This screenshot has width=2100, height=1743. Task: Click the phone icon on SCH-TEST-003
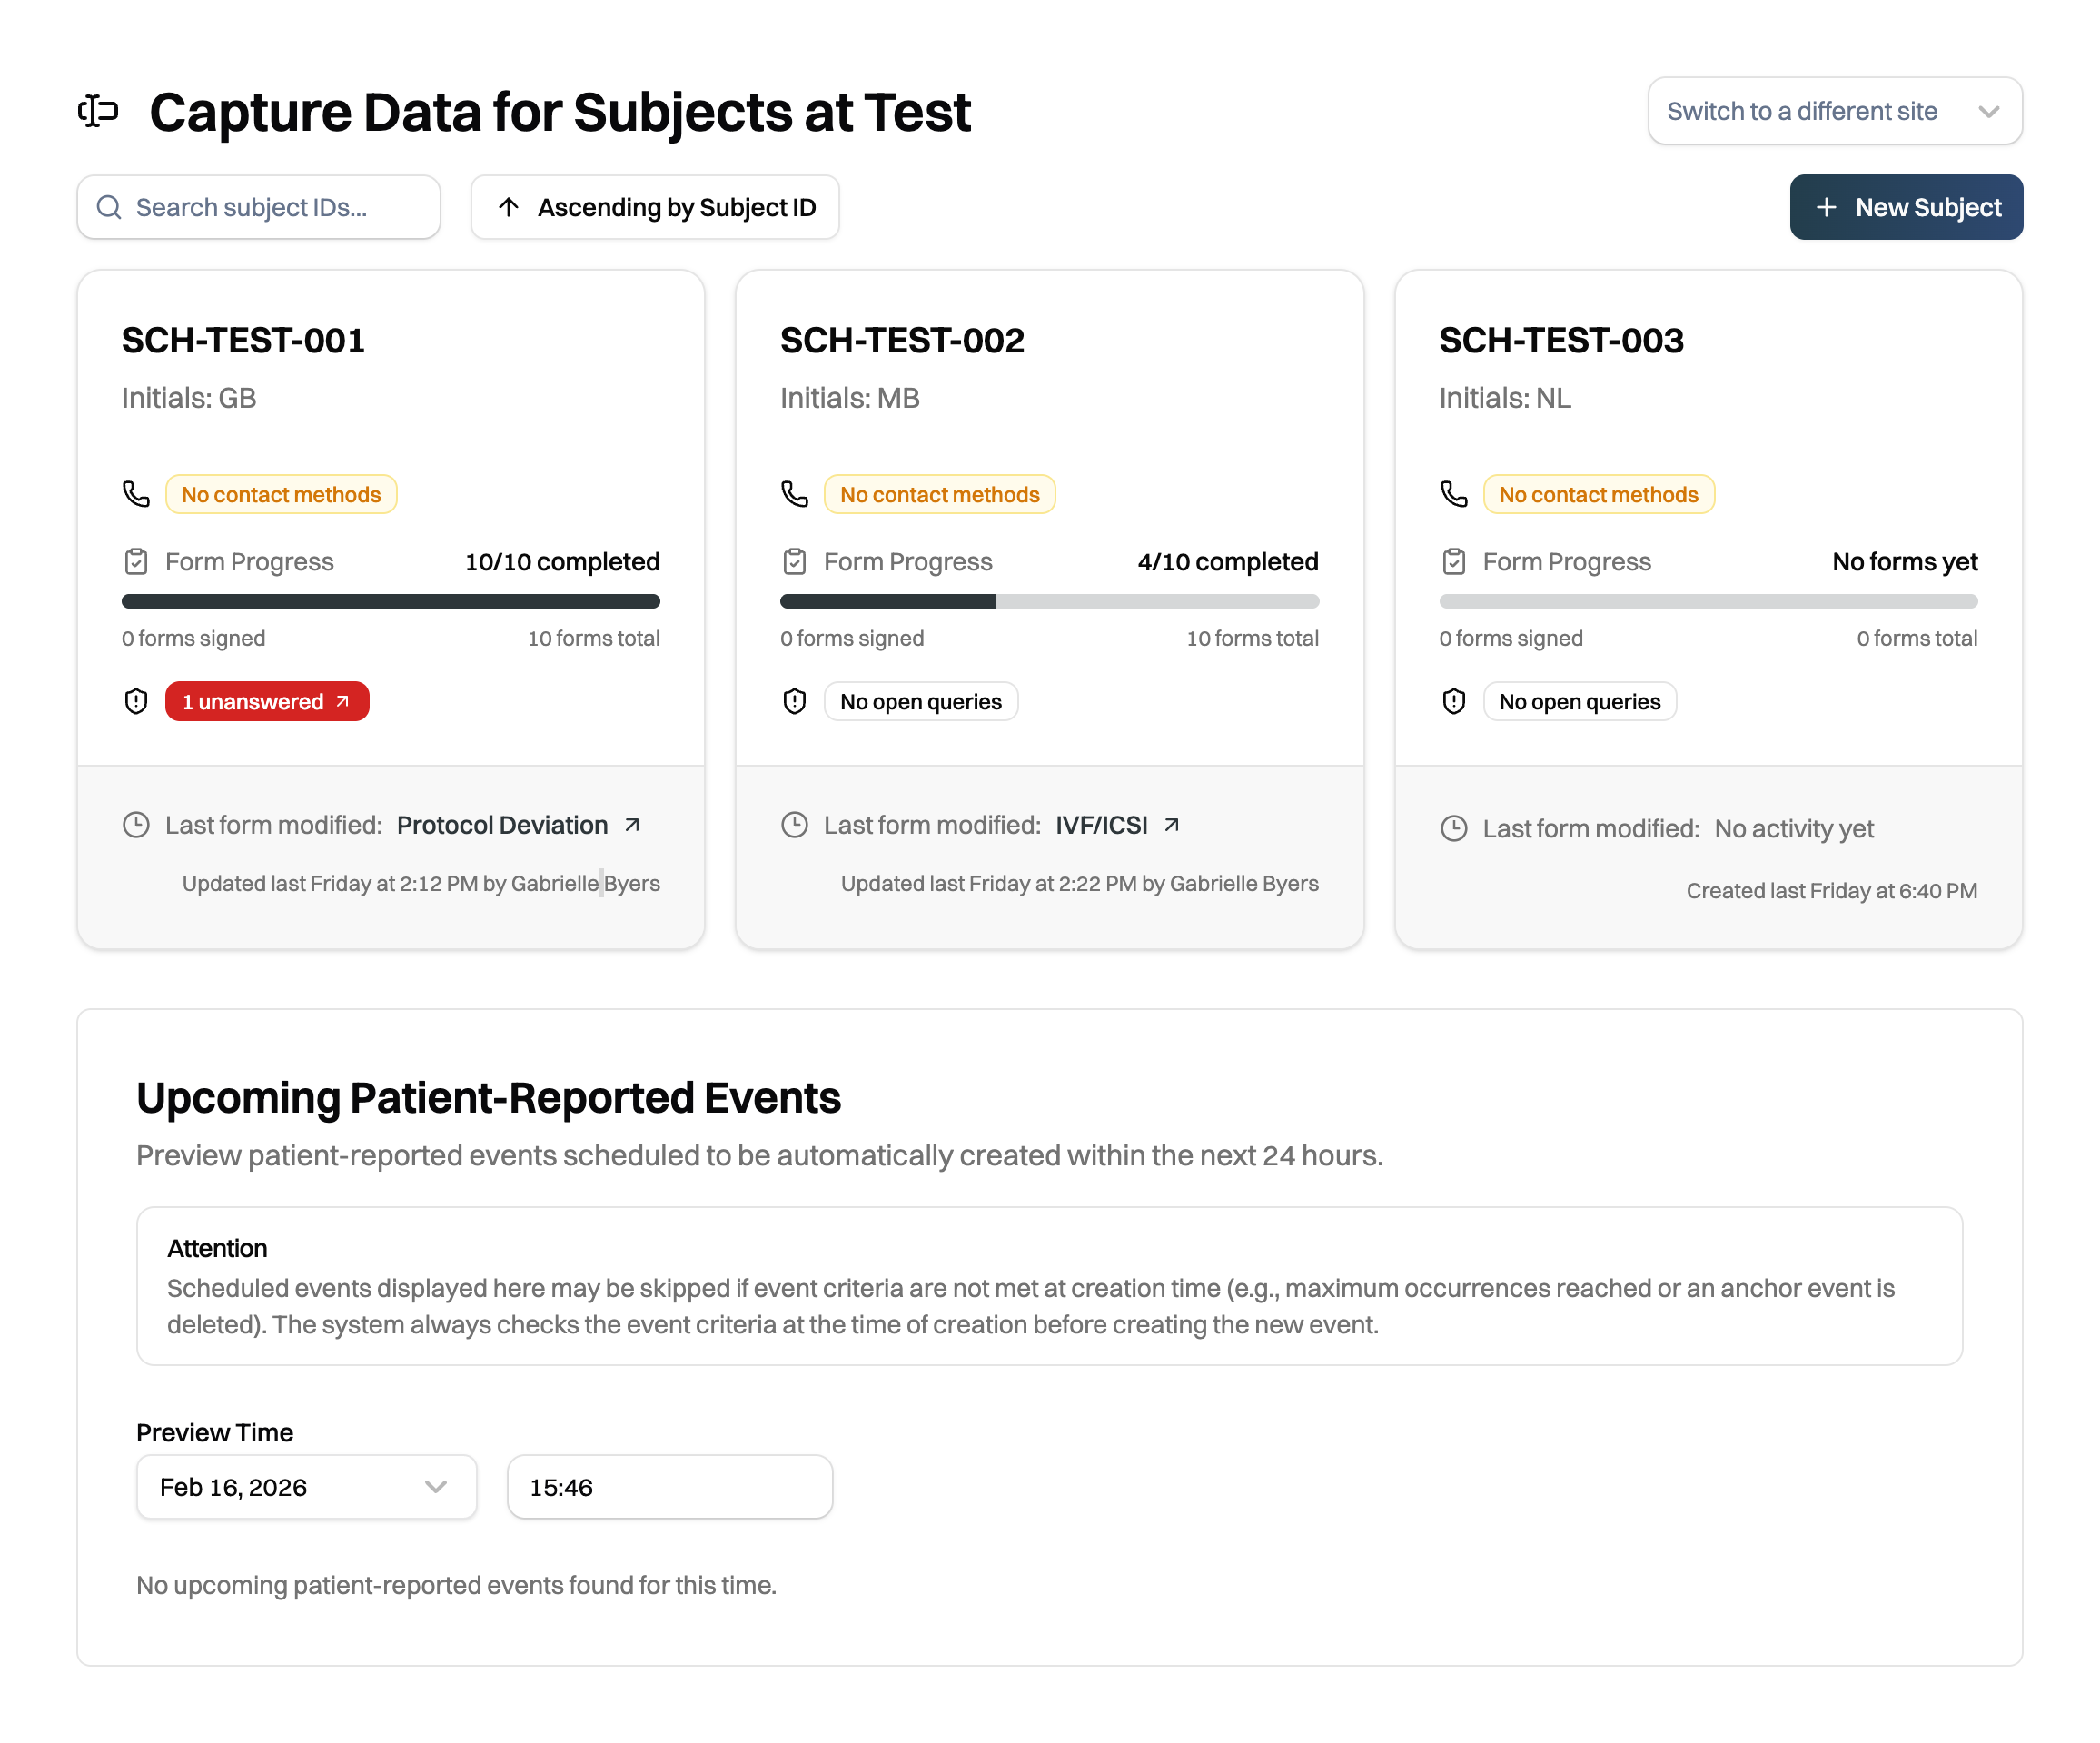point(1453,494)
